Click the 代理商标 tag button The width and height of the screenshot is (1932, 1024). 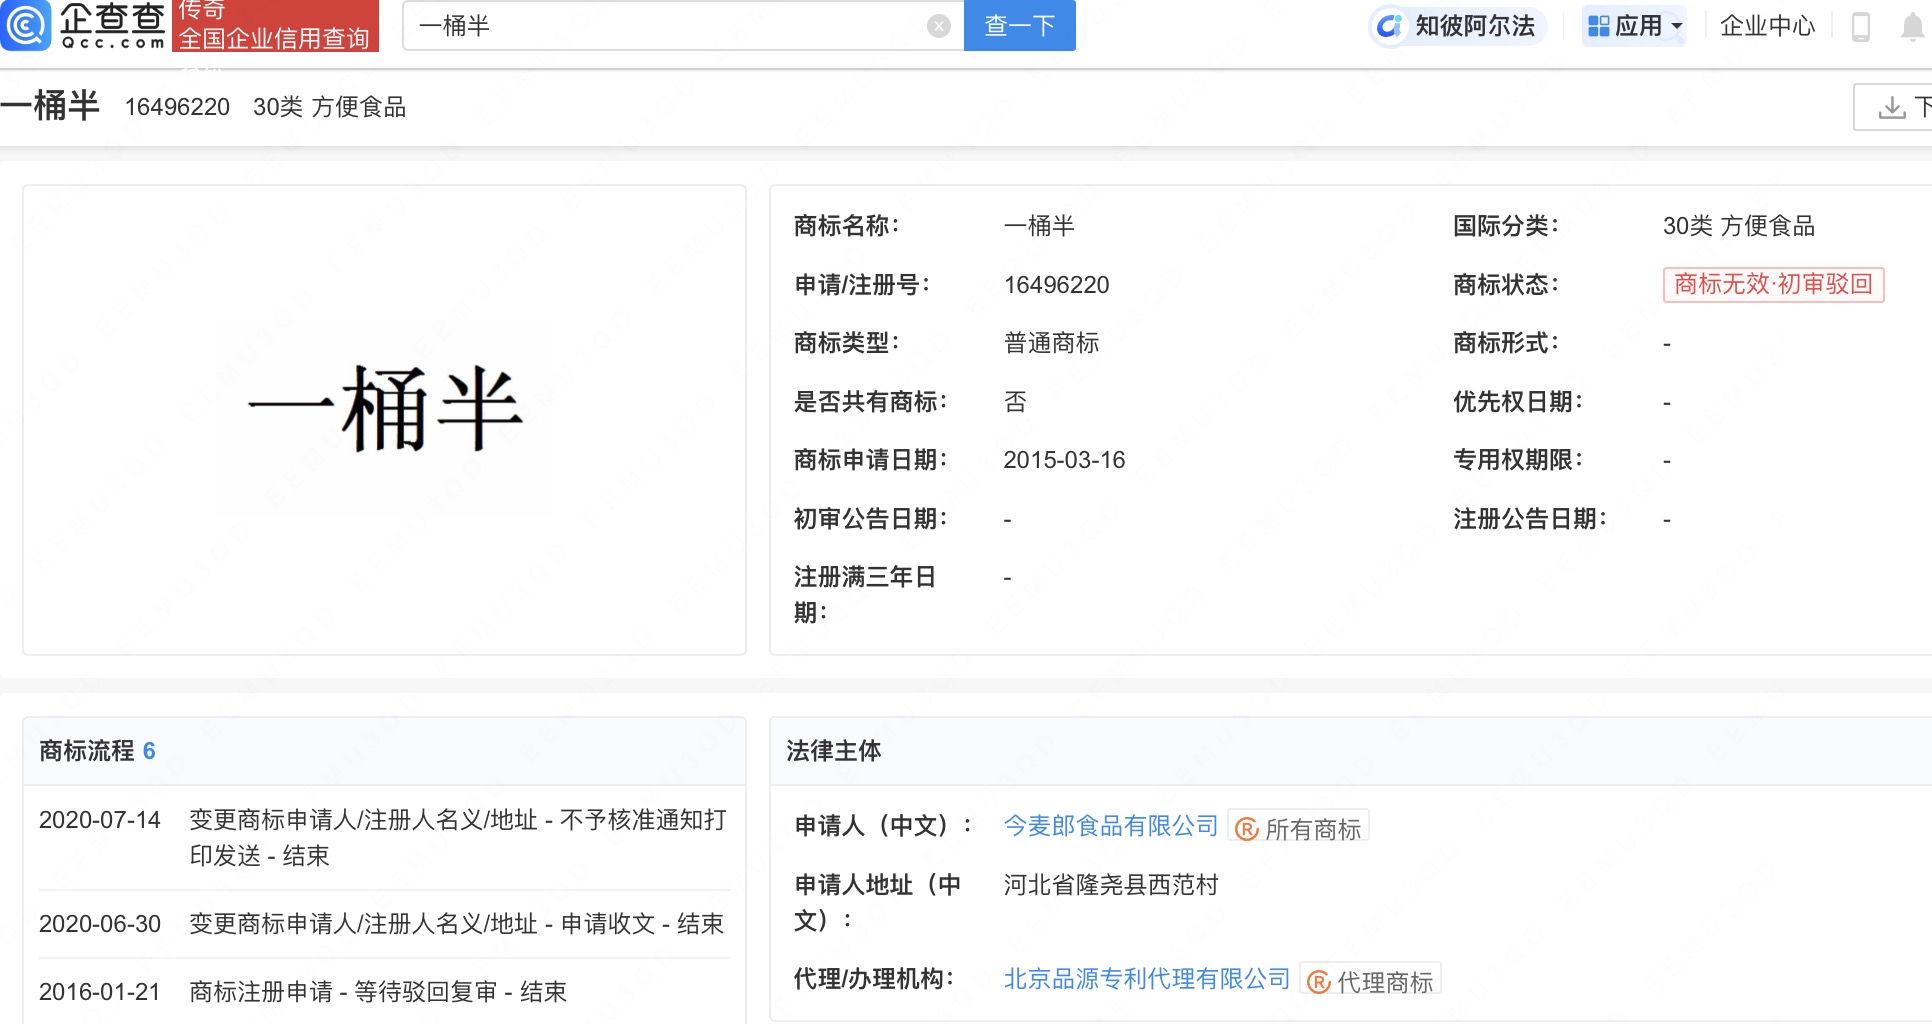pyautogui.click(x=1370, y=981)
